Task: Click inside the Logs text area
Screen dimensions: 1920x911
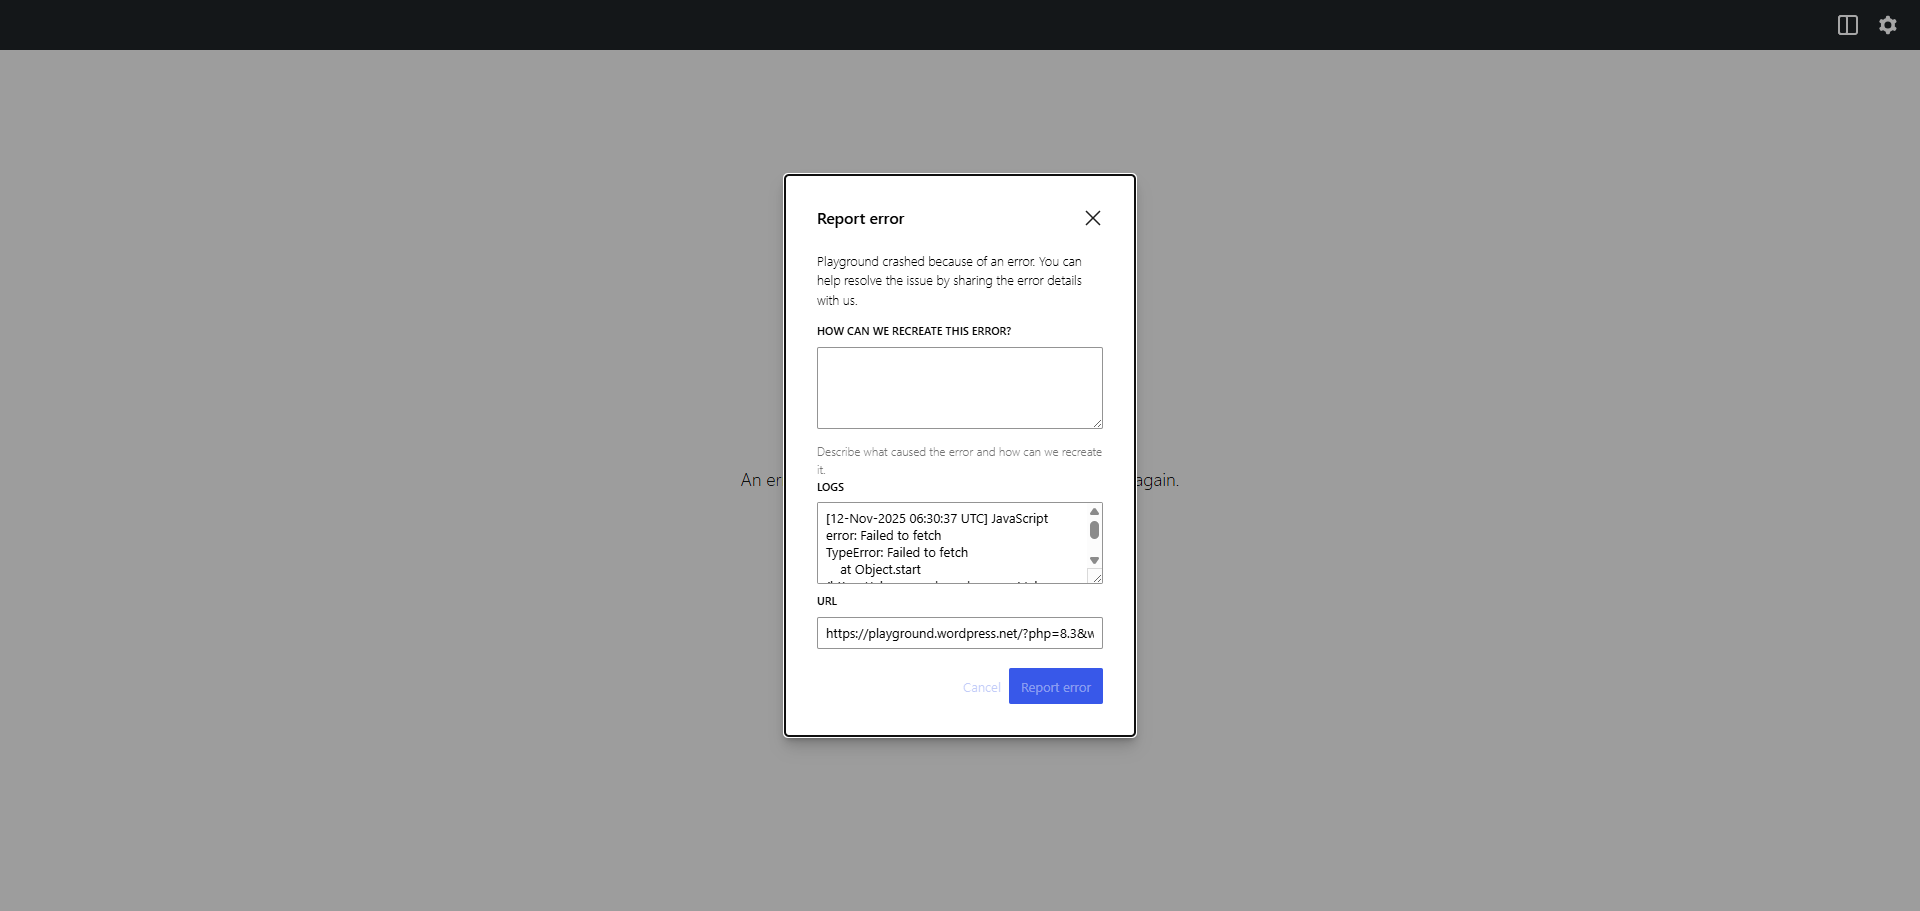Action: [x=950, y=543]
